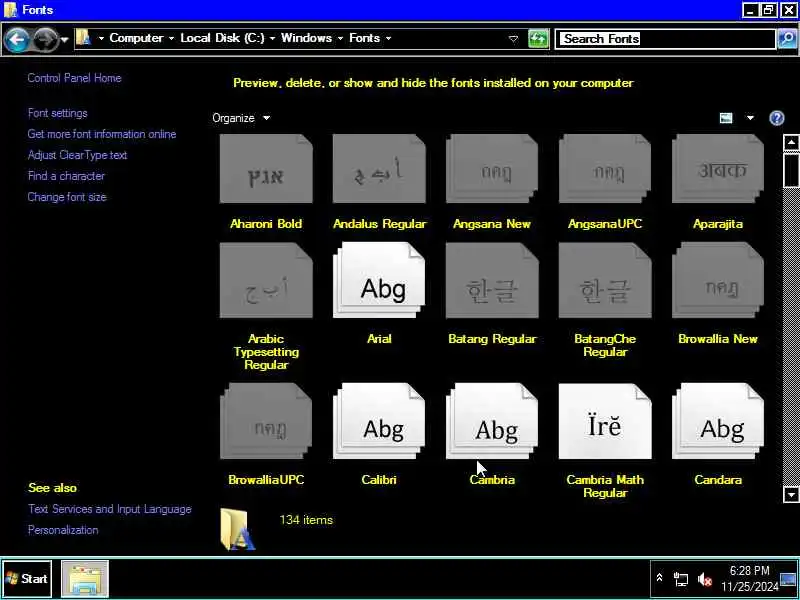Click the Candara font name label

point(718,480)
